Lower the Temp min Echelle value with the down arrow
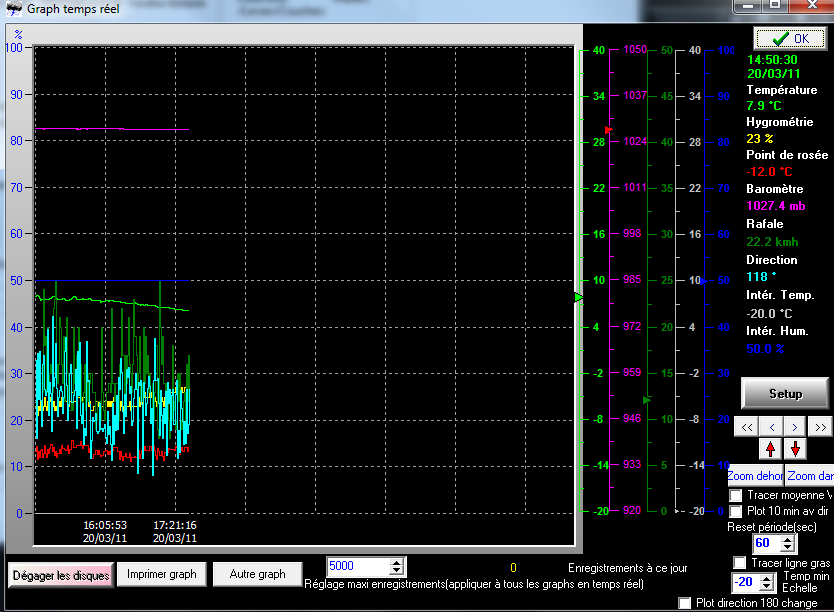The height and width of the screenshot is (612, 834). pos(766,586)
